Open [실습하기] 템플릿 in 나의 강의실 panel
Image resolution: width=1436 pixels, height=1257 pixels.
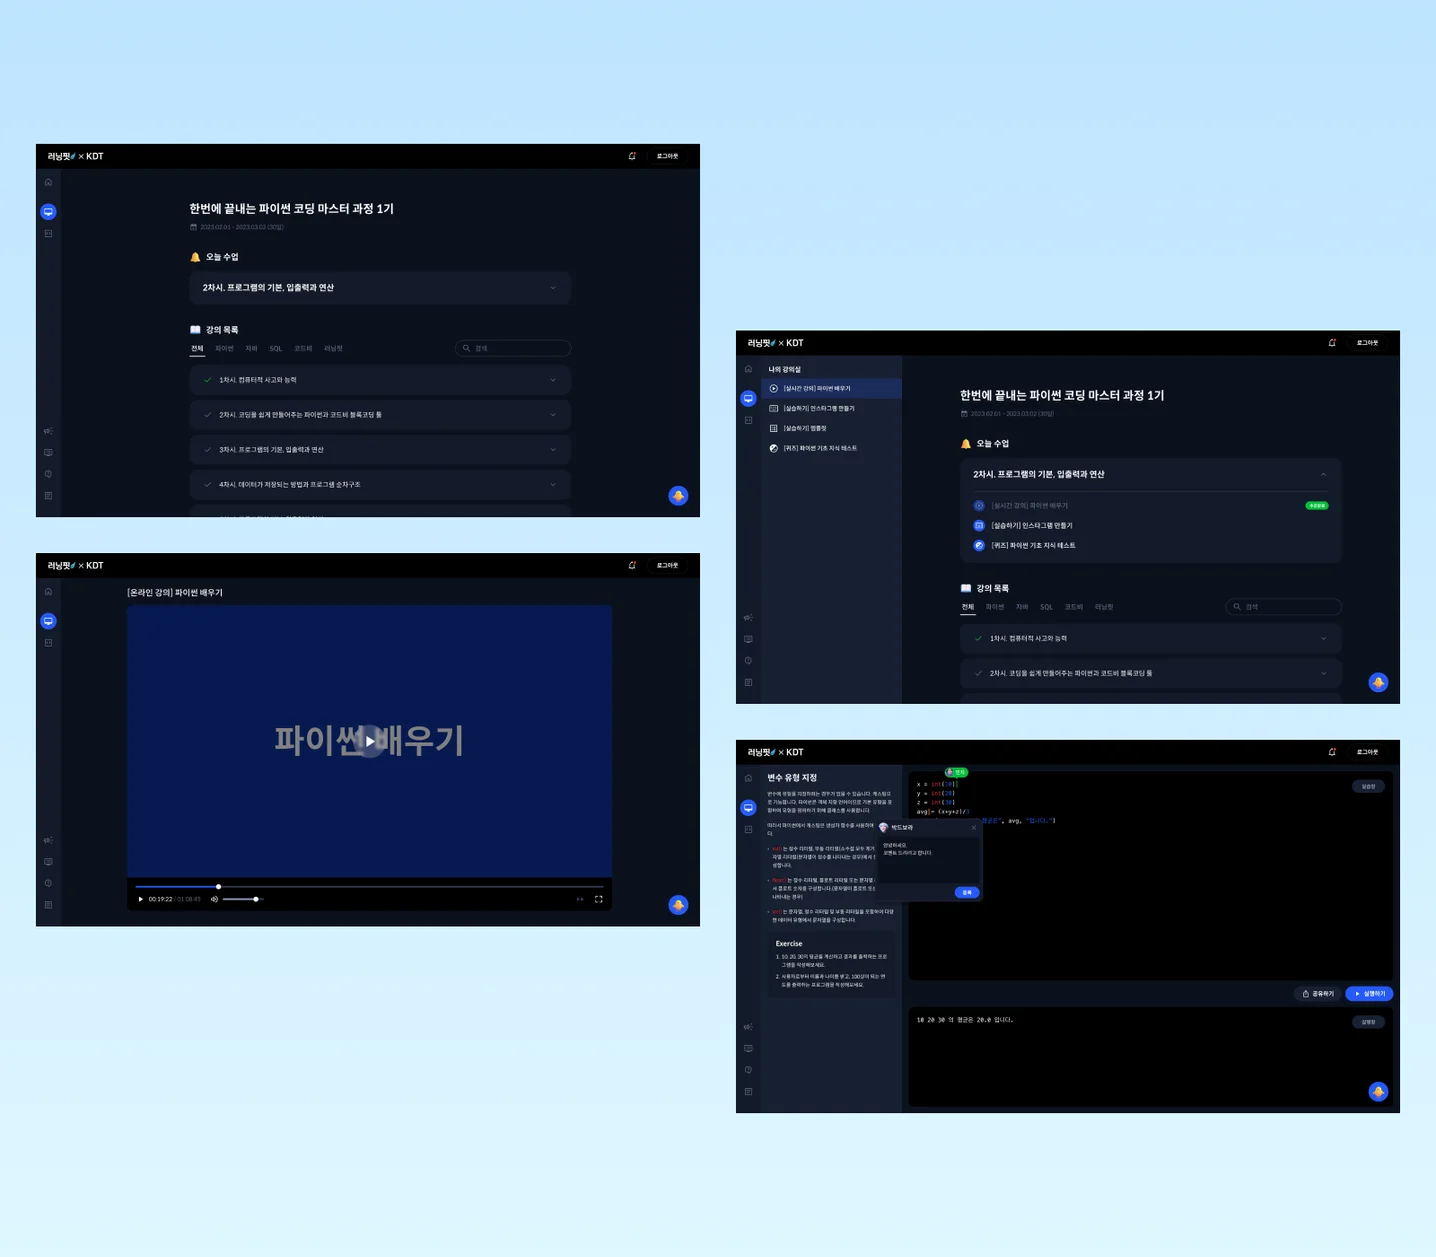832,428
